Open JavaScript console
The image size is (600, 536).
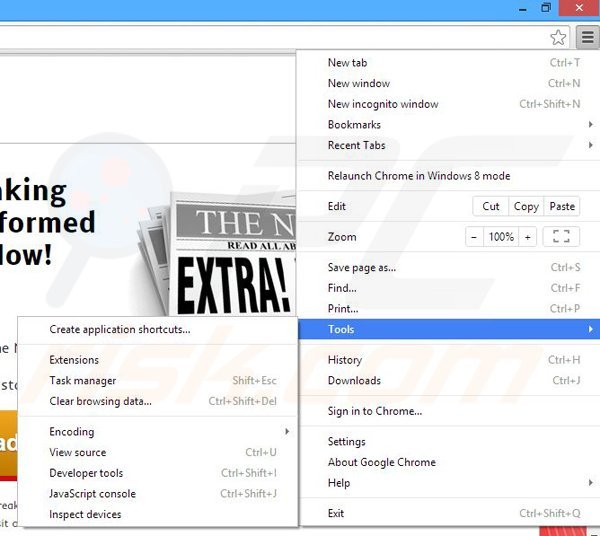pos(158,494)
